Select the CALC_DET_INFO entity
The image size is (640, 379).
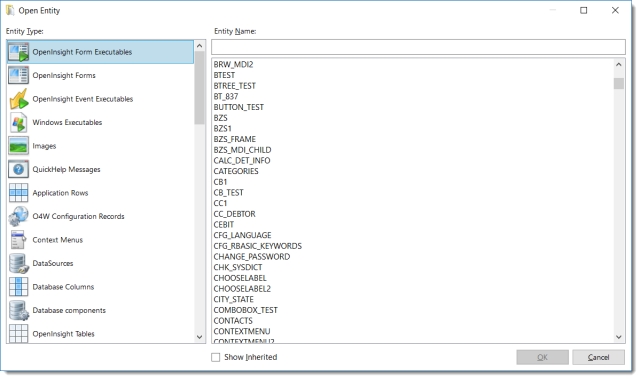pos(242,161)
